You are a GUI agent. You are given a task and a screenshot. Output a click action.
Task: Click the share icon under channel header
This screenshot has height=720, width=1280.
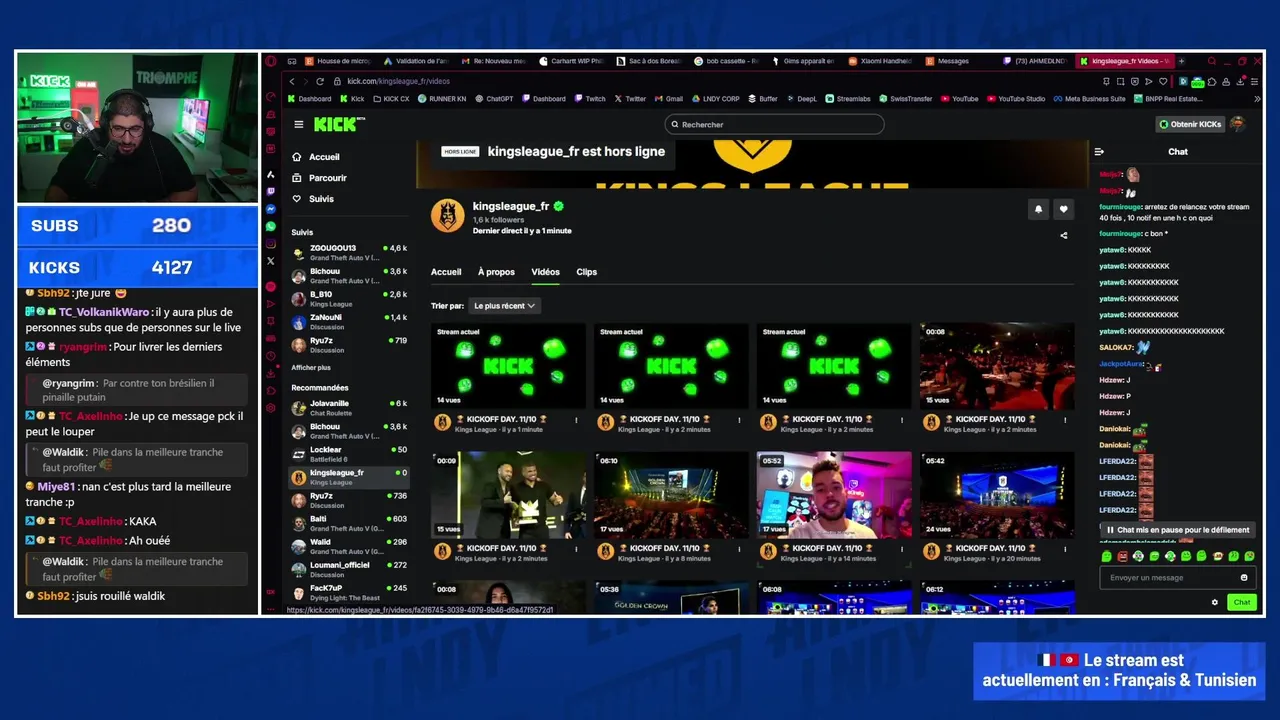(x=1063, y=236)
